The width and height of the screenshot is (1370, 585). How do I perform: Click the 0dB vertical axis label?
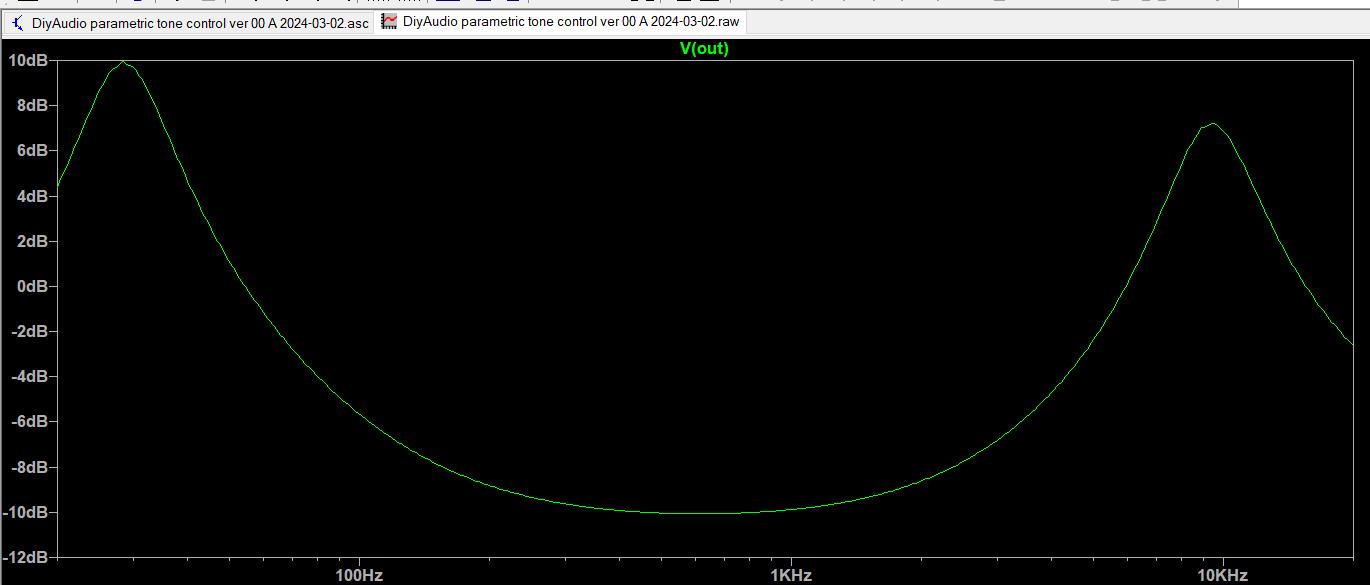32,286
